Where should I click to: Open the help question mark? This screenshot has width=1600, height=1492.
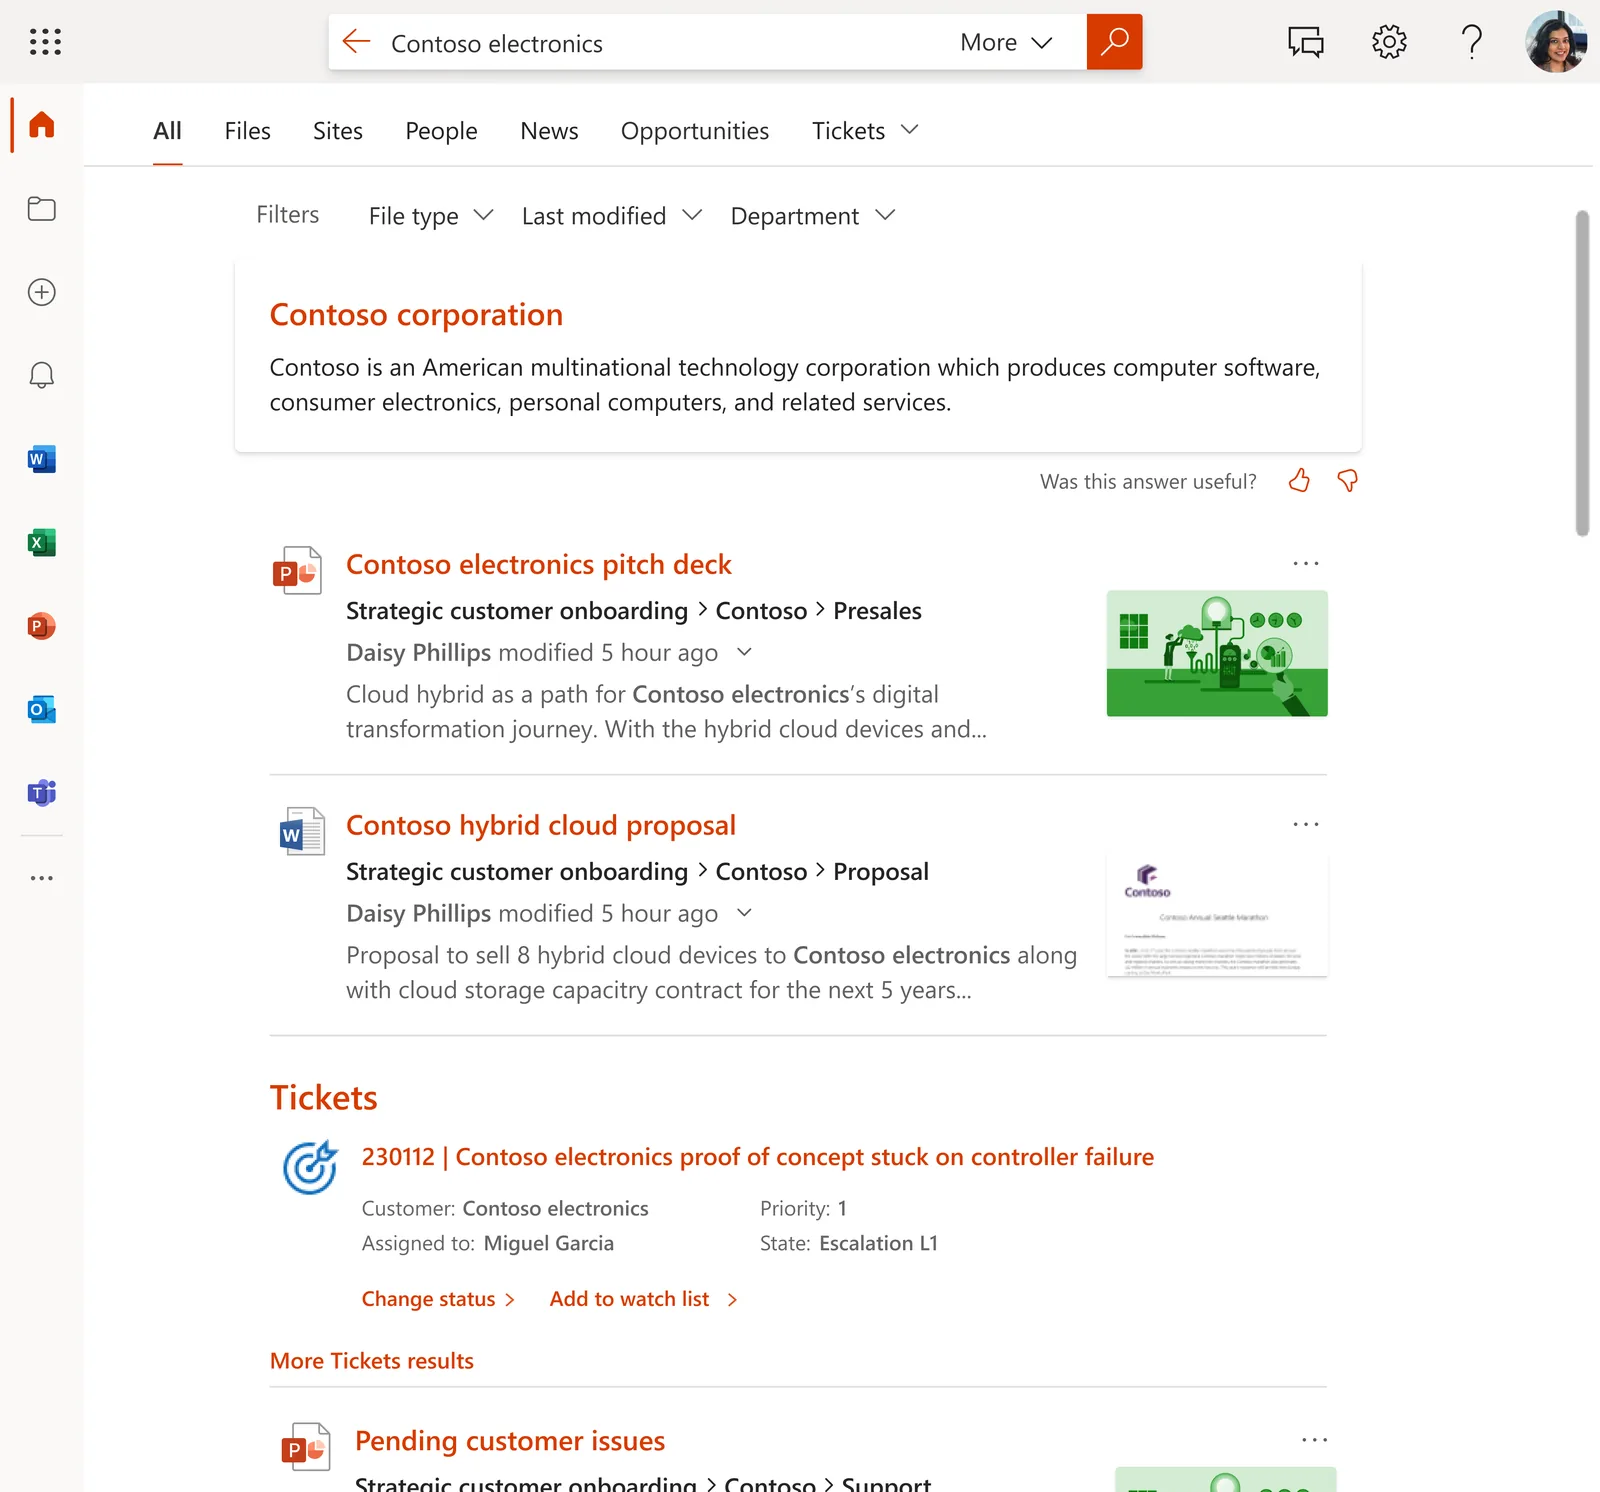pos(1471,42)
